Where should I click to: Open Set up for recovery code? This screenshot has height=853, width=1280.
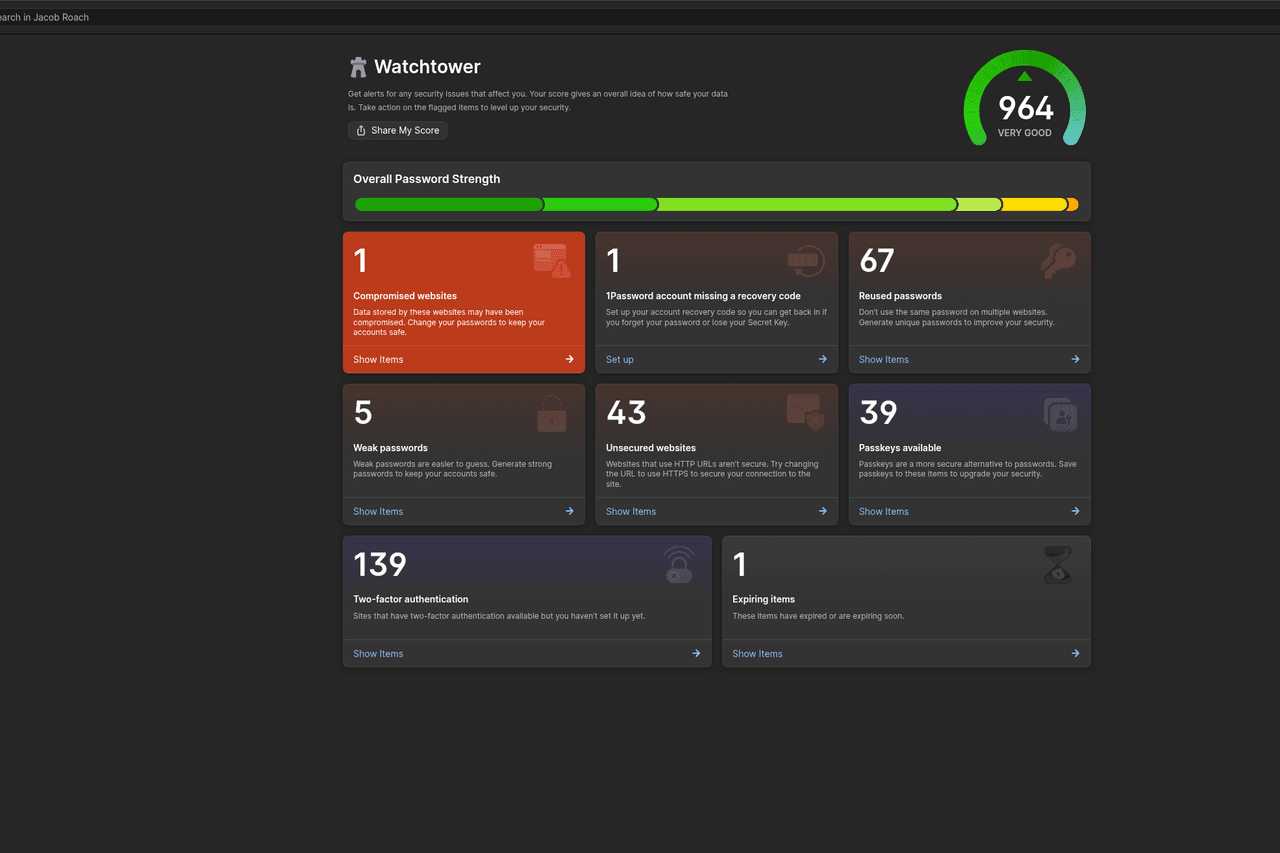coord(620,359)
